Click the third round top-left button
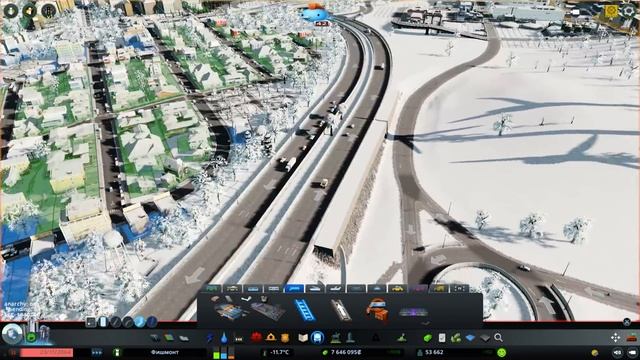Screen dimensions: 640x360 click(49, 11)
